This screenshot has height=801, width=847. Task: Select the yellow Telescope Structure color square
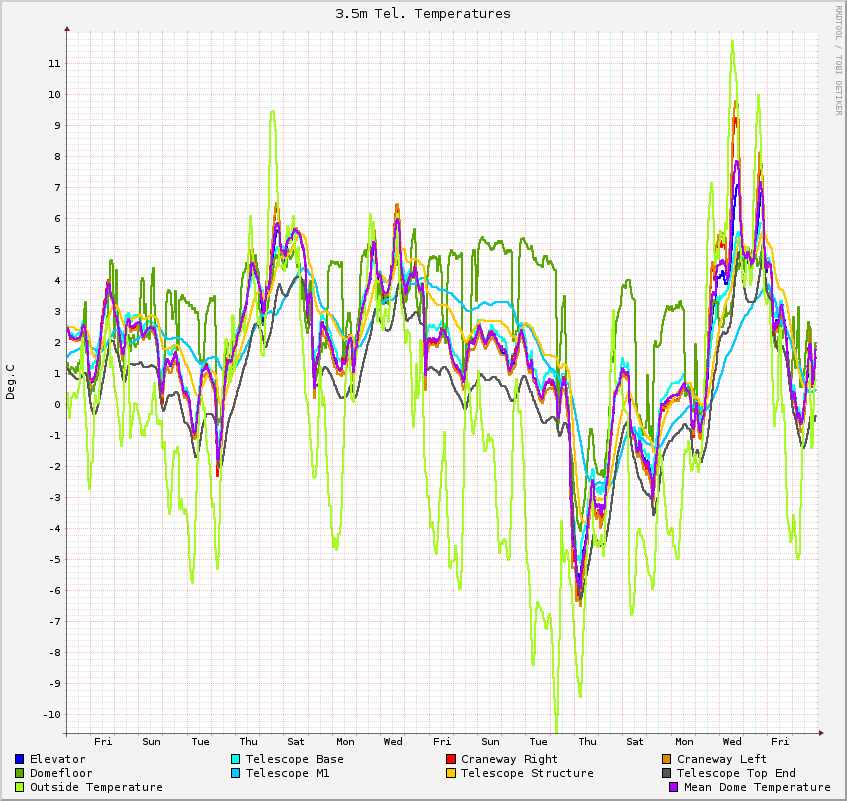point(451,774)
